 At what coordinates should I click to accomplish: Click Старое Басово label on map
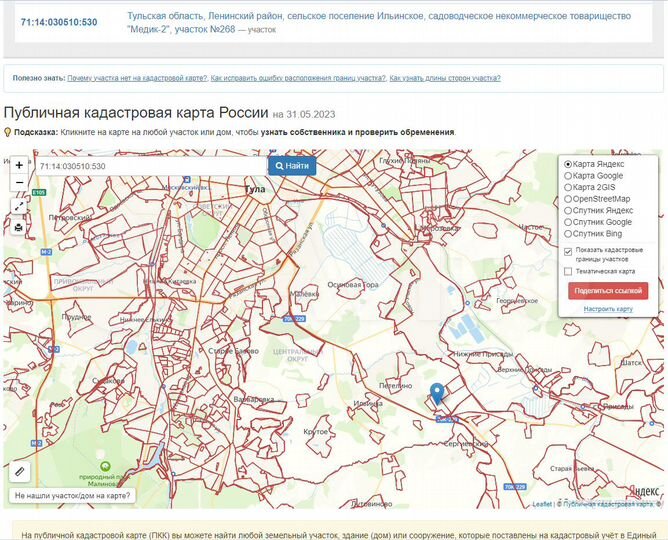coord(233,351)
